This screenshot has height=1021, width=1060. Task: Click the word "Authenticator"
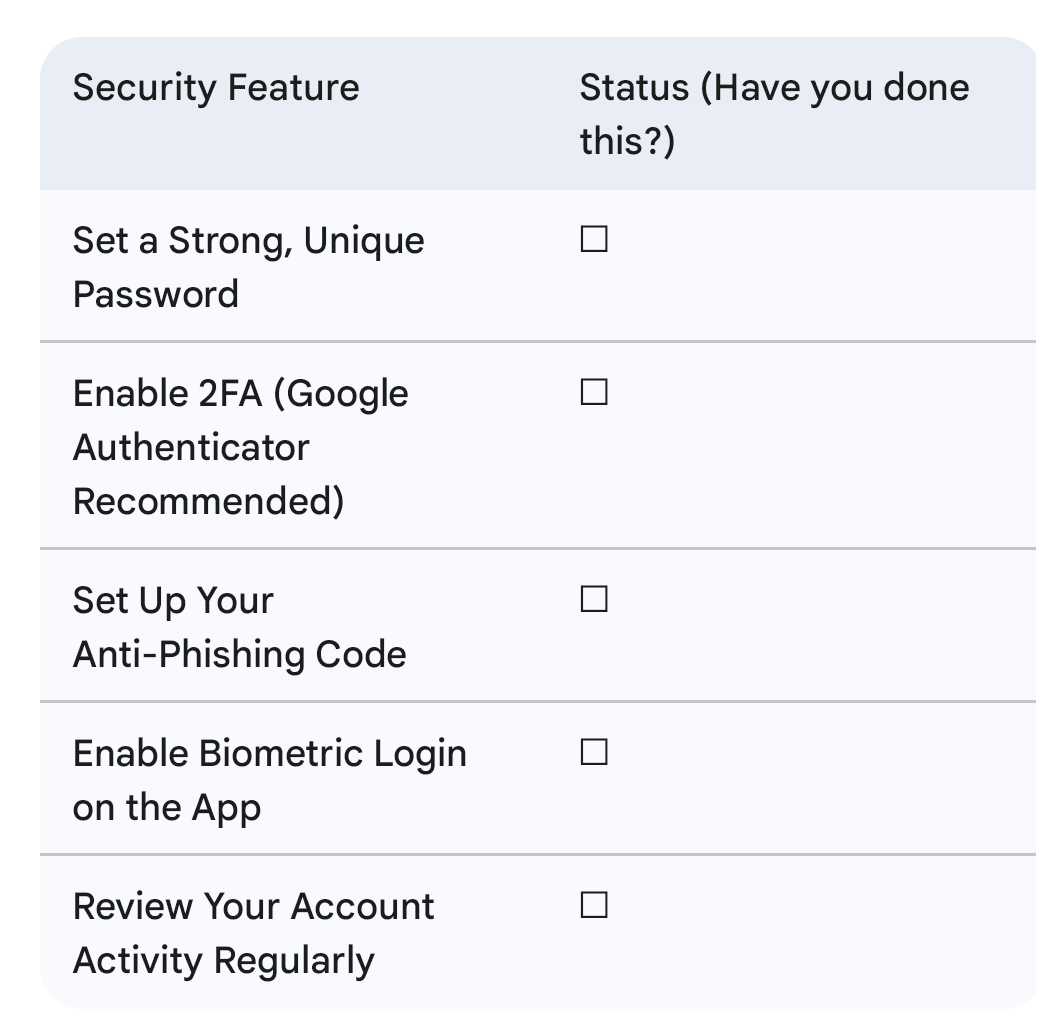191,447
